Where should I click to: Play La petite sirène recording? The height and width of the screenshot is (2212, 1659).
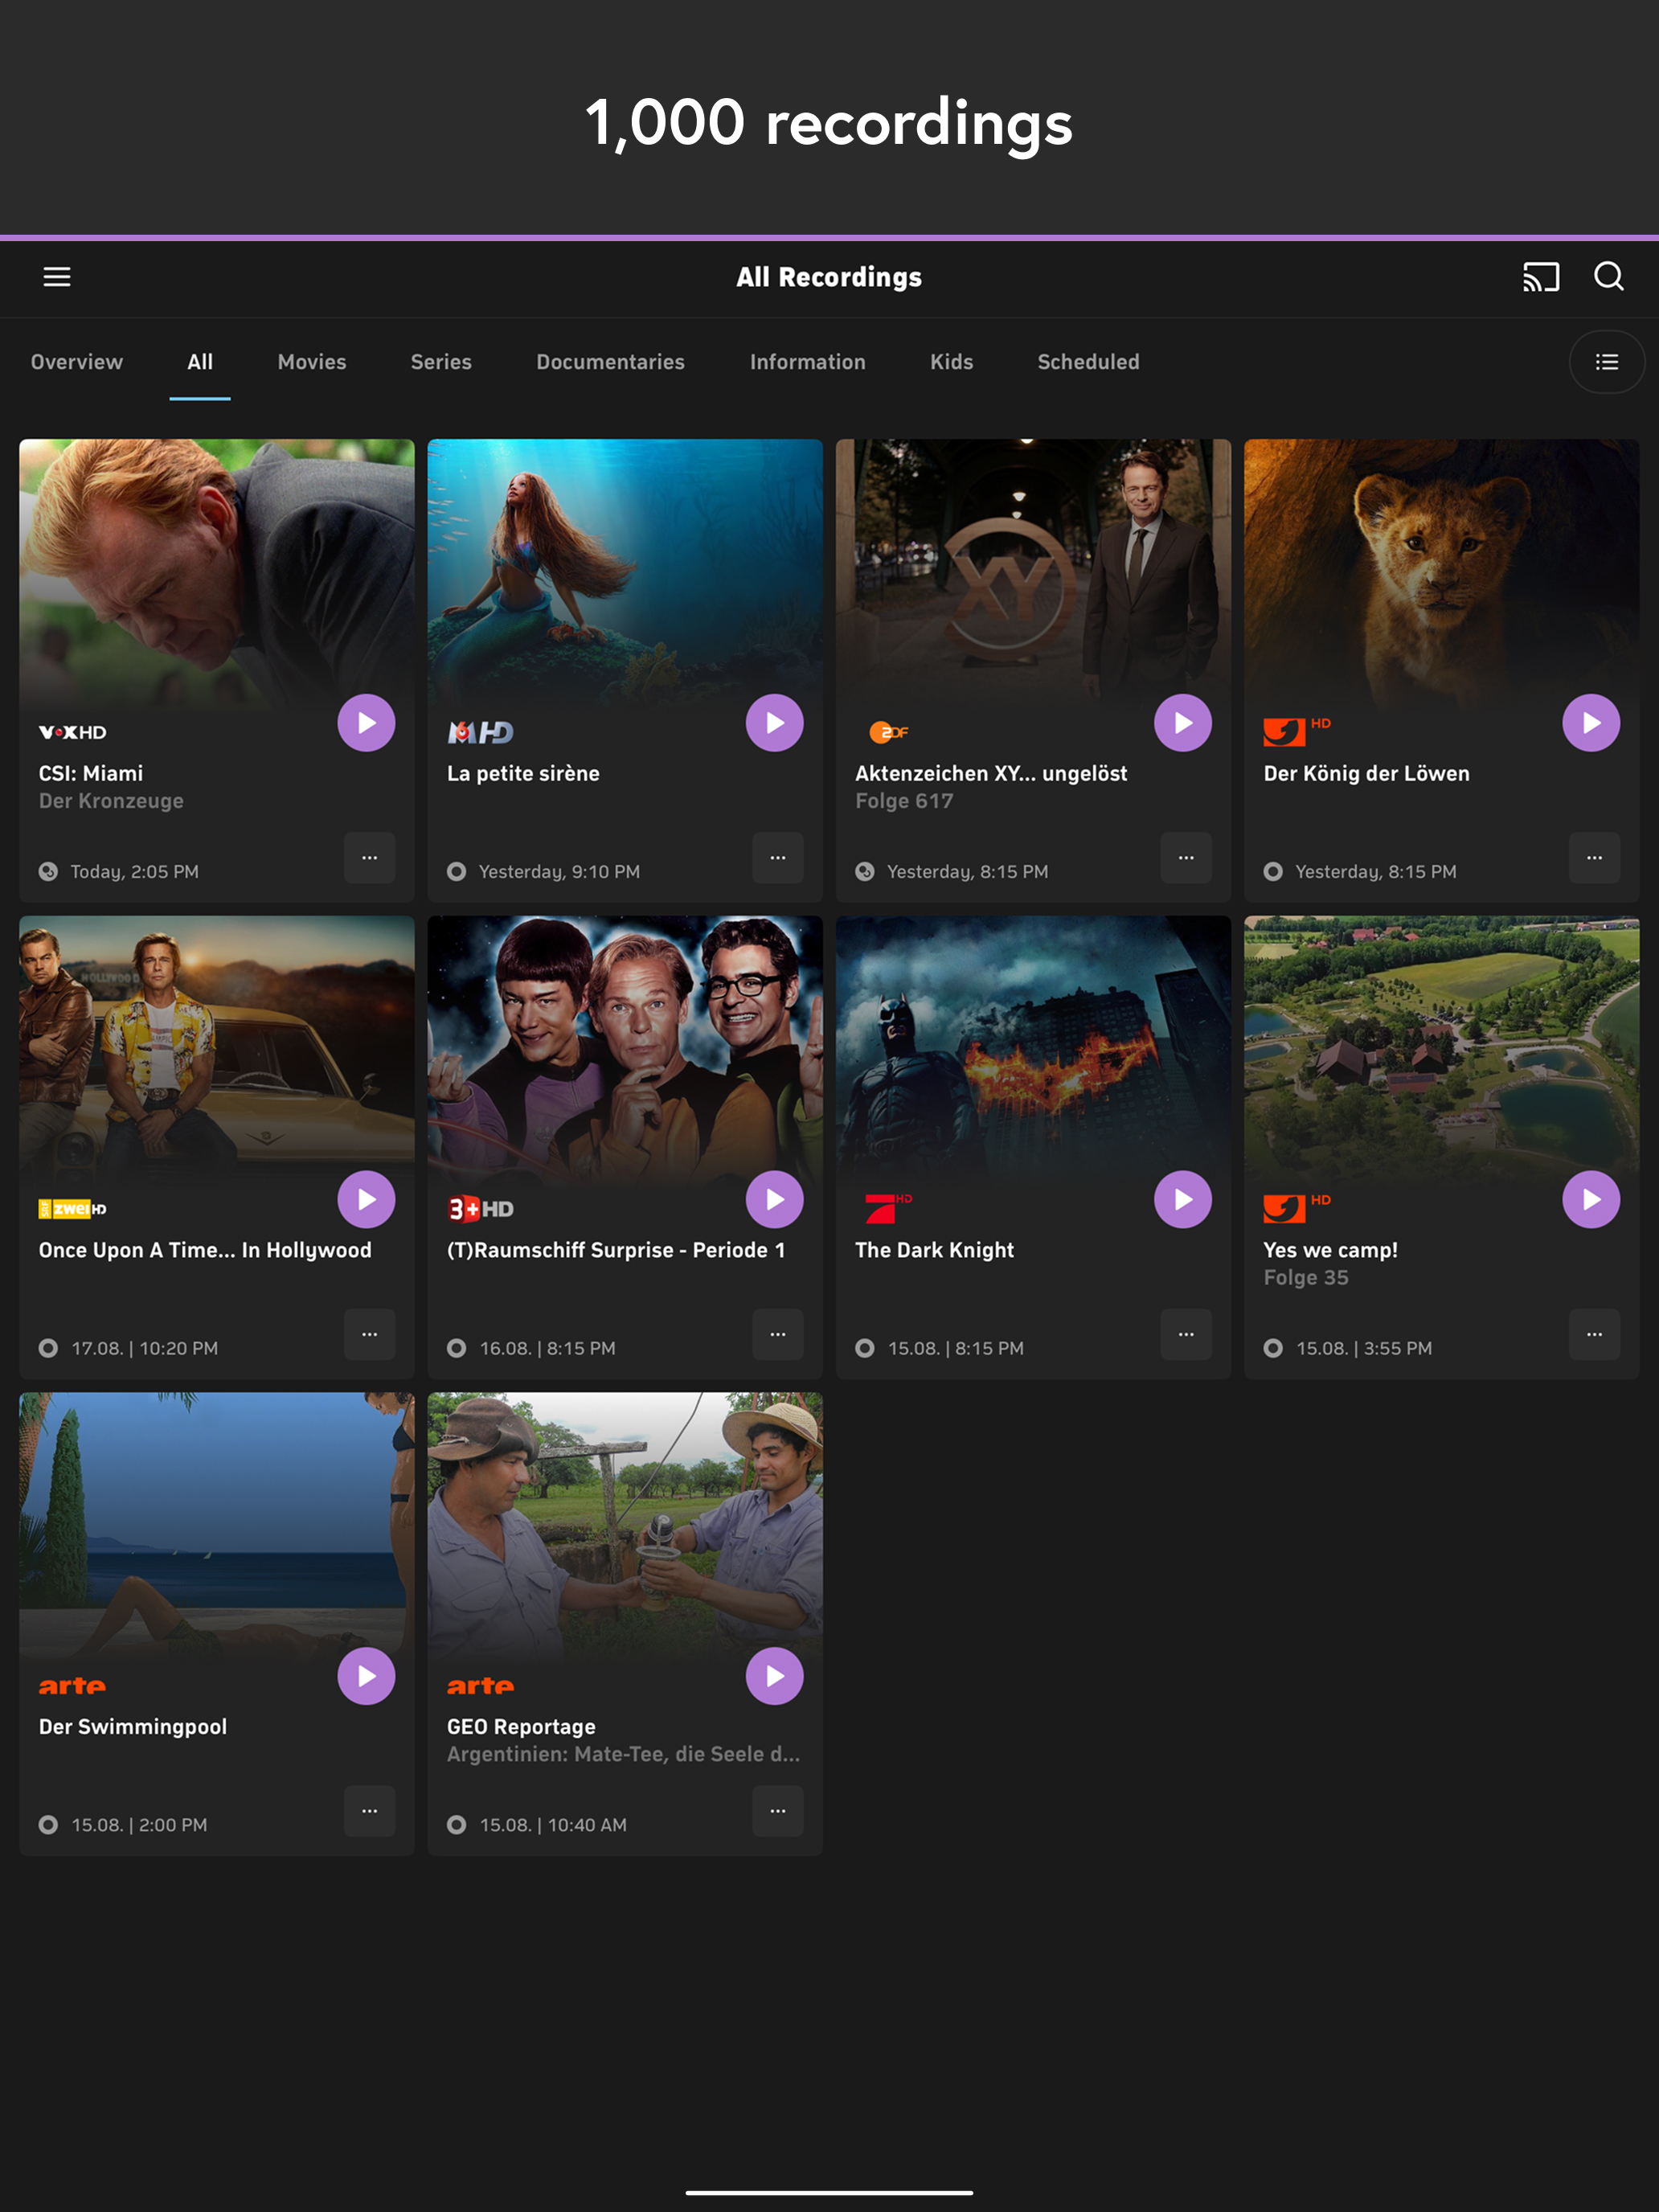[775, 723]
